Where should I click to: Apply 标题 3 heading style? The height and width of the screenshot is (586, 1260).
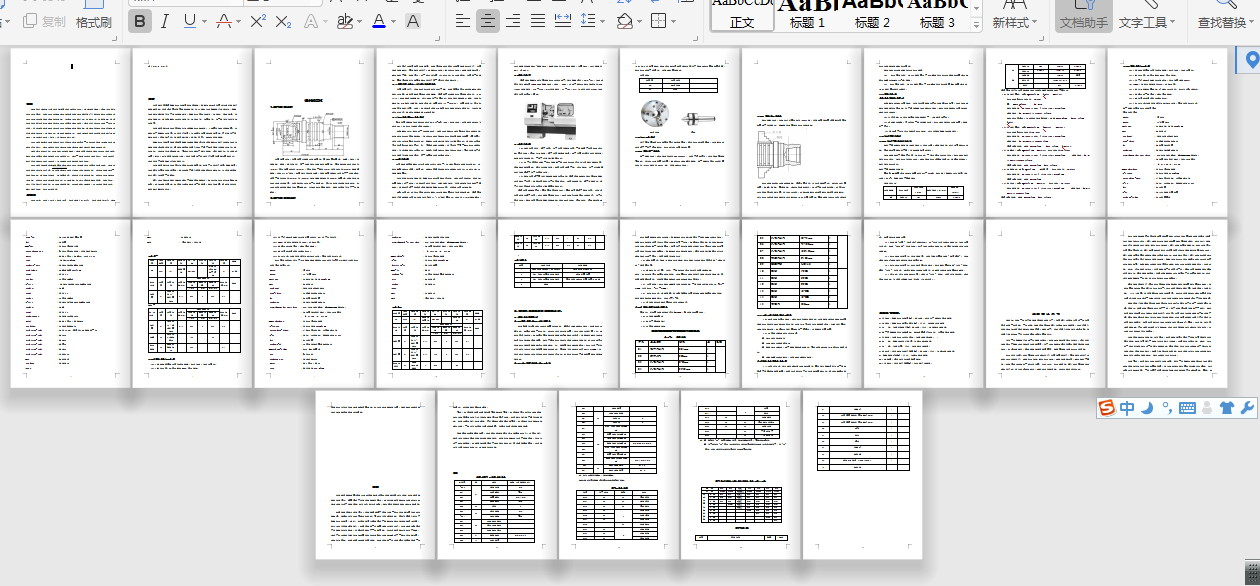click(x=937, y=14)
